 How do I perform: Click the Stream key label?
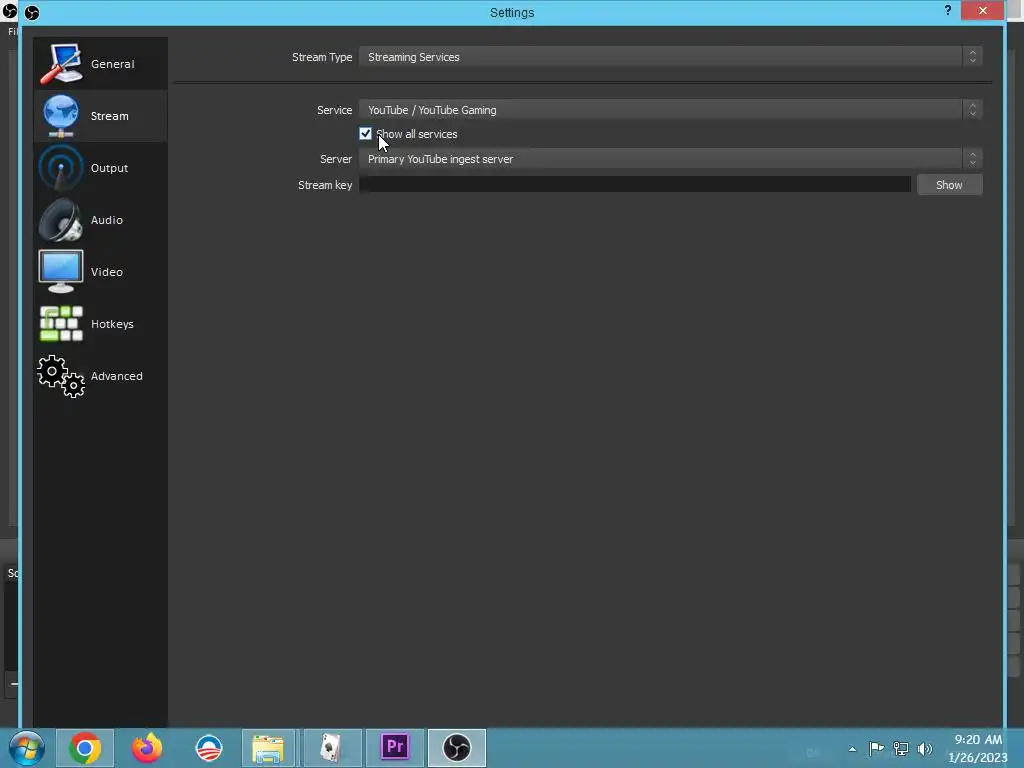point(325,185)
